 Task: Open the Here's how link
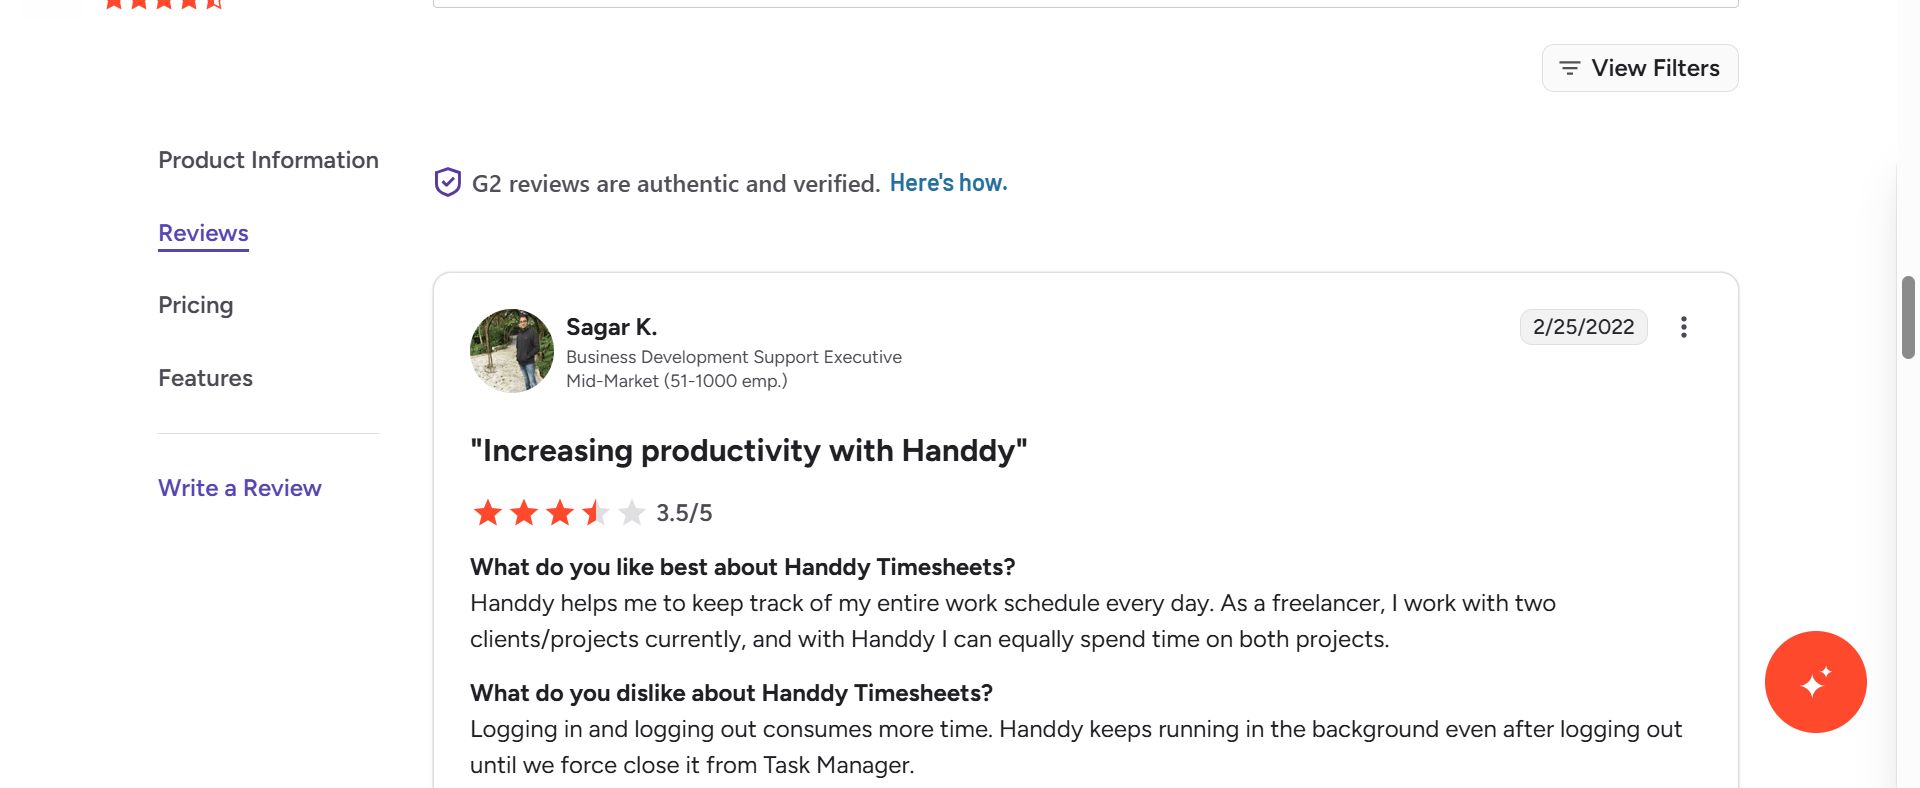point(948,183)
